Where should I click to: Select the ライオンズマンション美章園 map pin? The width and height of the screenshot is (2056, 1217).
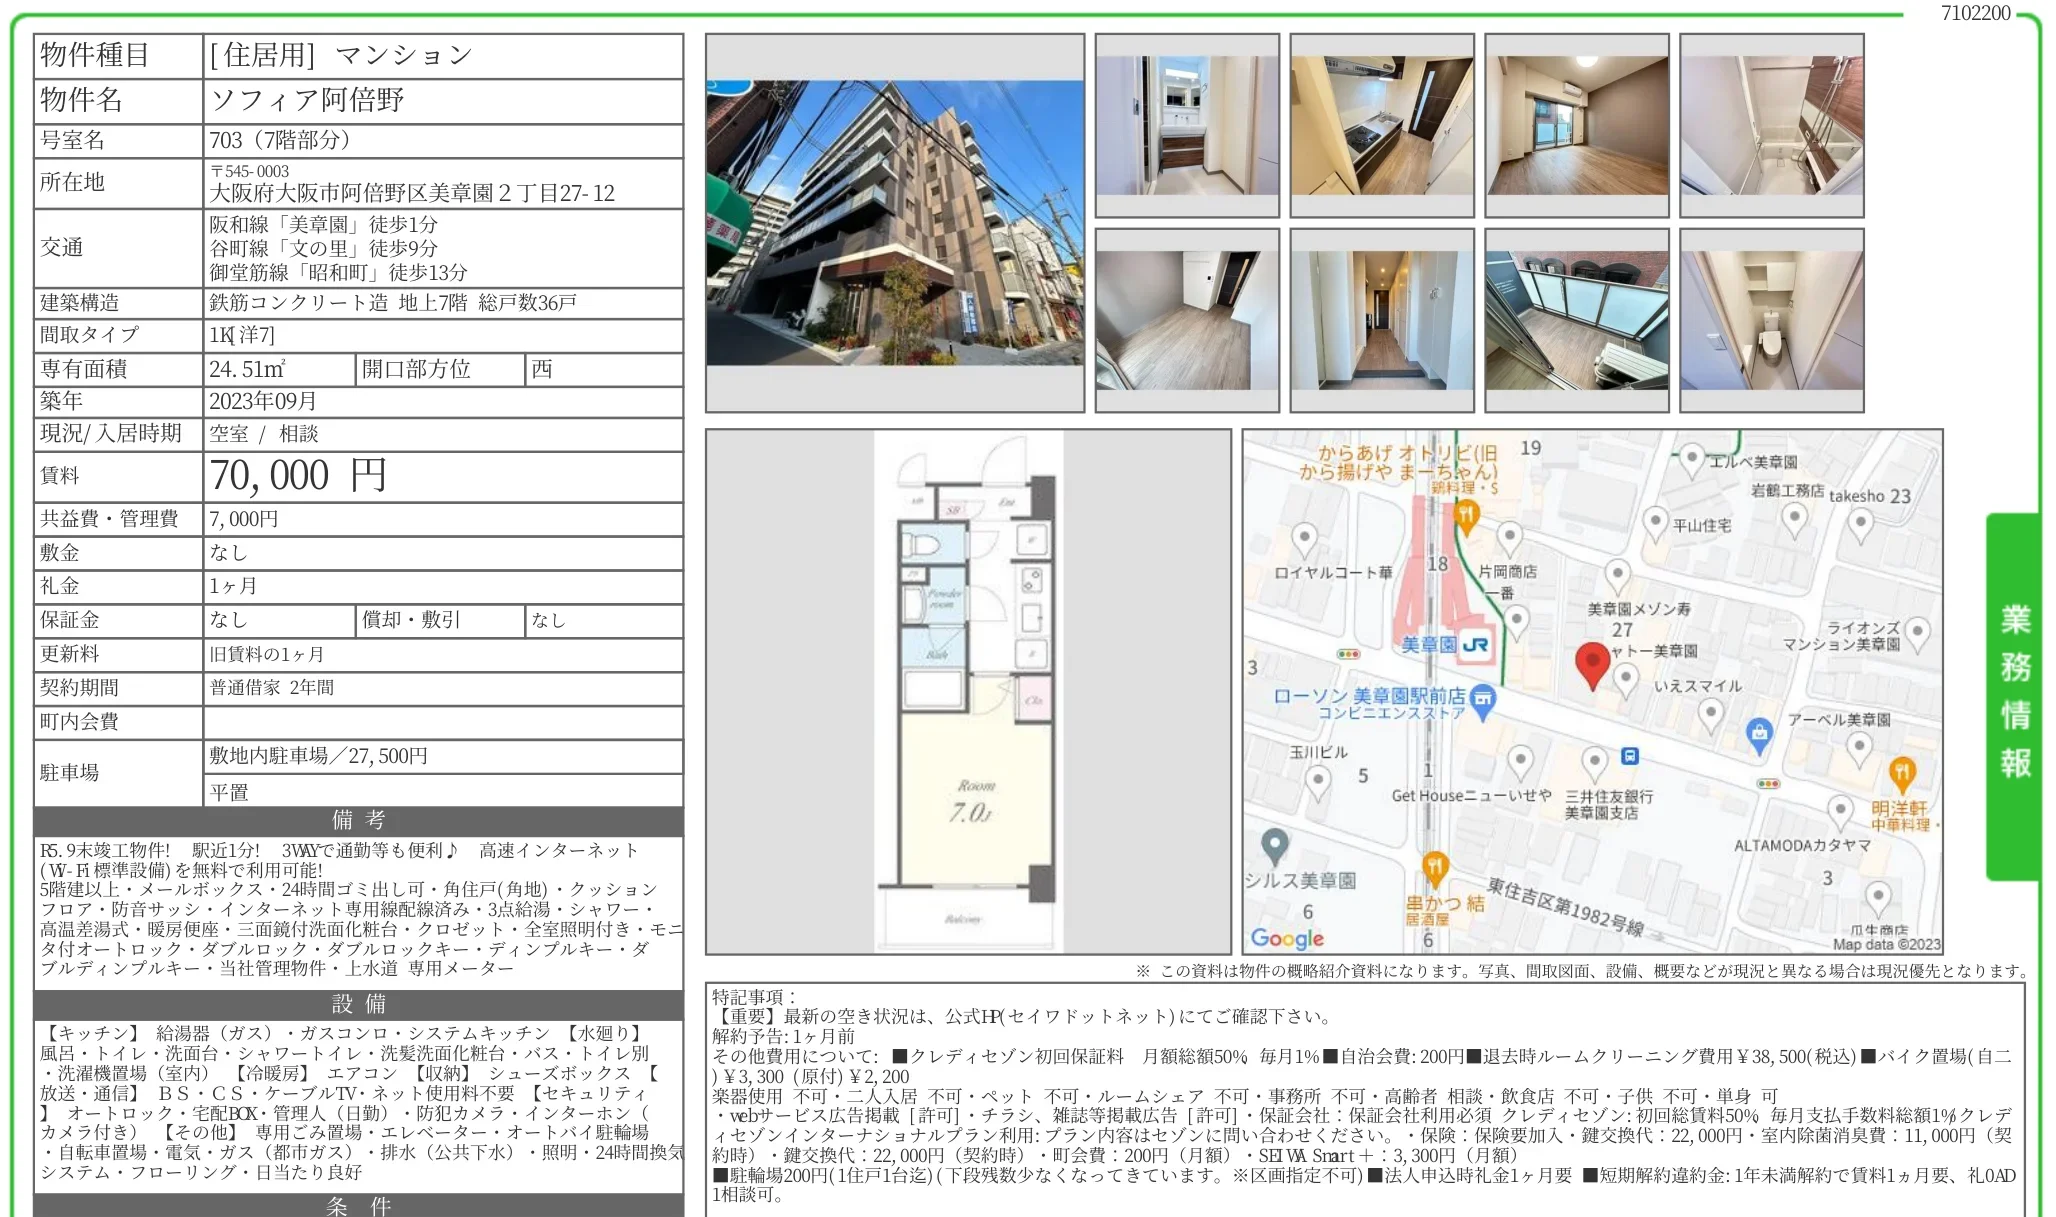click(x=1917, y=633)
